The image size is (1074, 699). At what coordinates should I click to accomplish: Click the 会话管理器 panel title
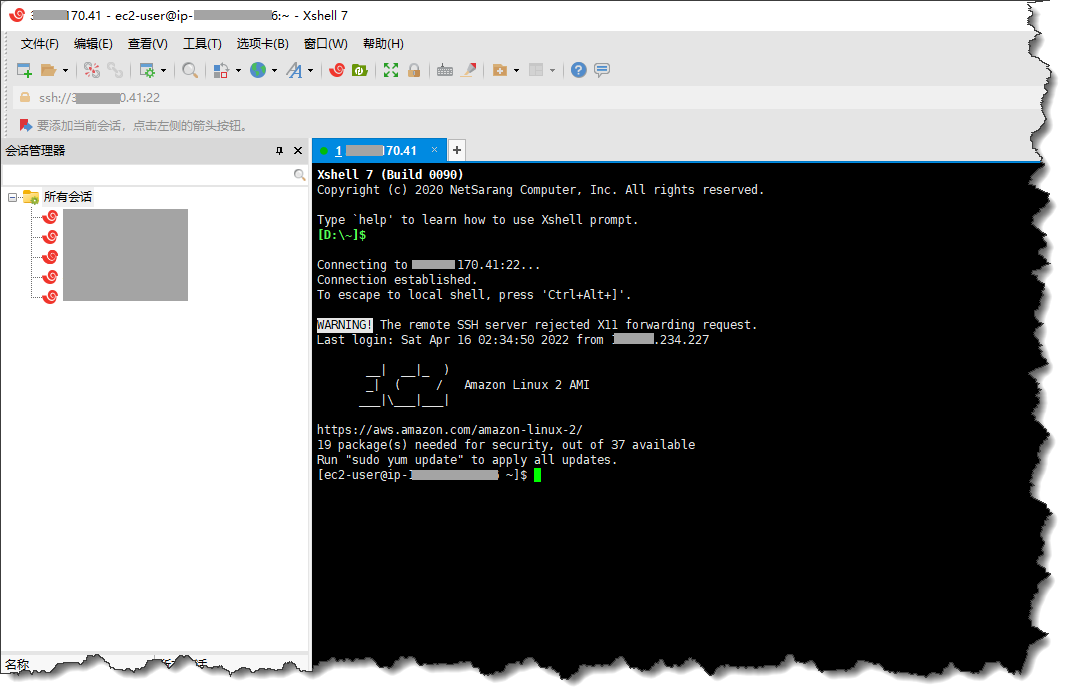36,151
